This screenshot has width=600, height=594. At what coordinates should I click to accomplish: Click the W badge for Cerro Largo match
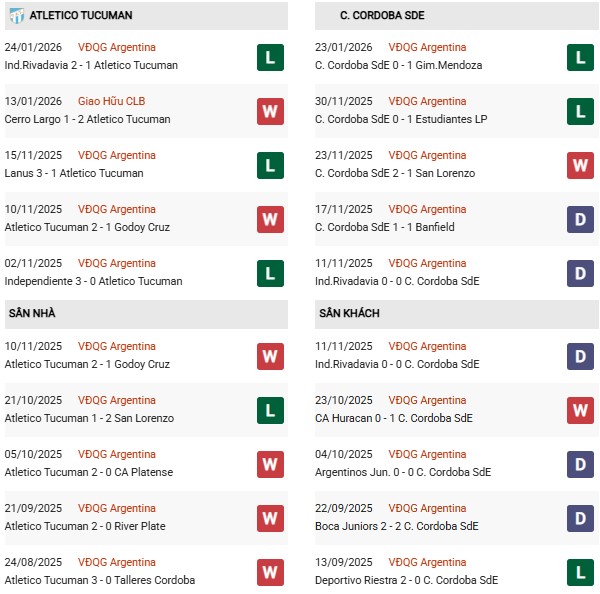pyautogui.click(x=270, y=111)
